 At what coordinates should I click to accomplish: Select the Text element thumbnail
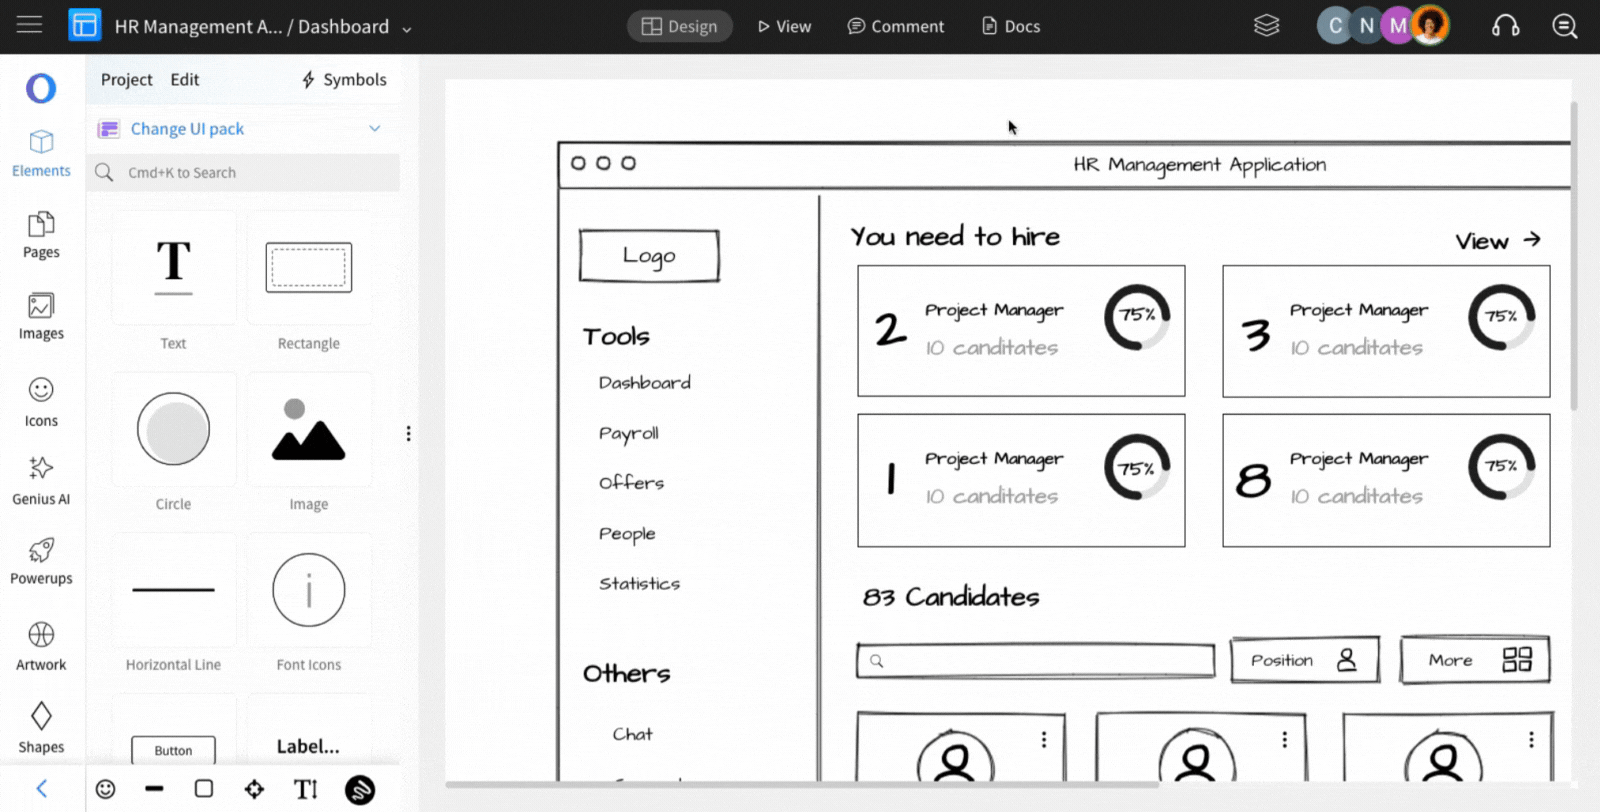173,268
